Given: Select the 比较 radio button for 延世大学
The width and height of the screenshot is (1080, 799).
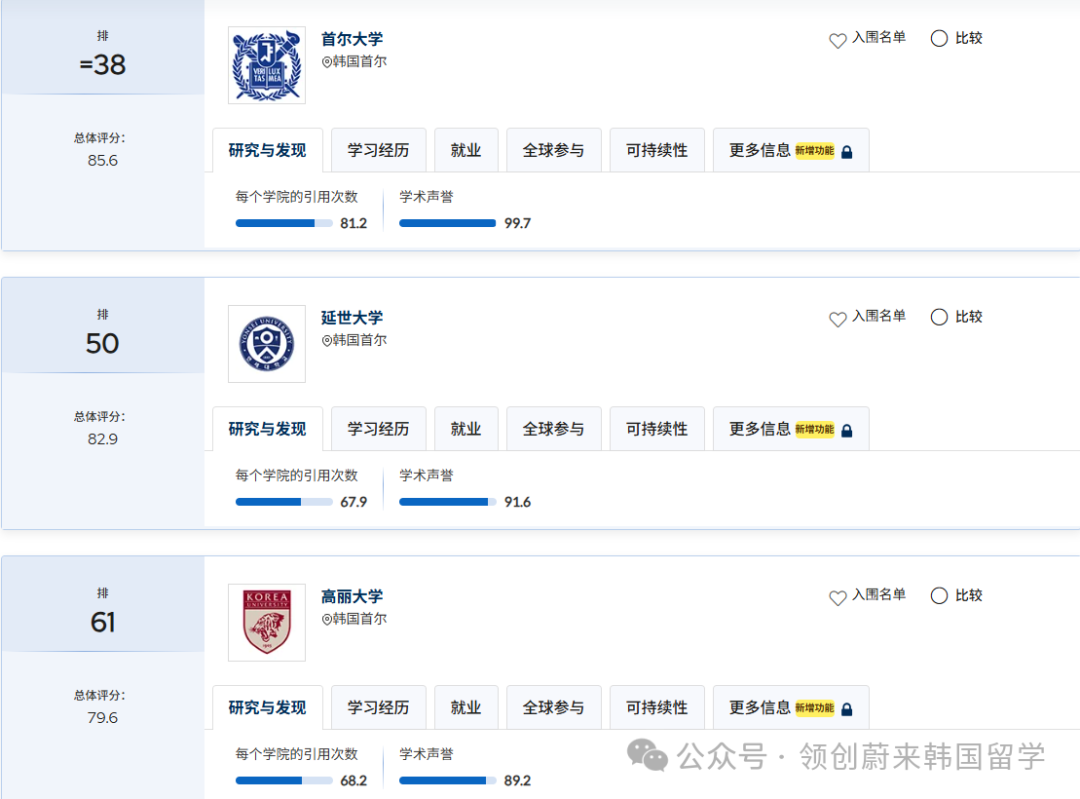Looking at the screenshot, I should [x=939, y=317].
